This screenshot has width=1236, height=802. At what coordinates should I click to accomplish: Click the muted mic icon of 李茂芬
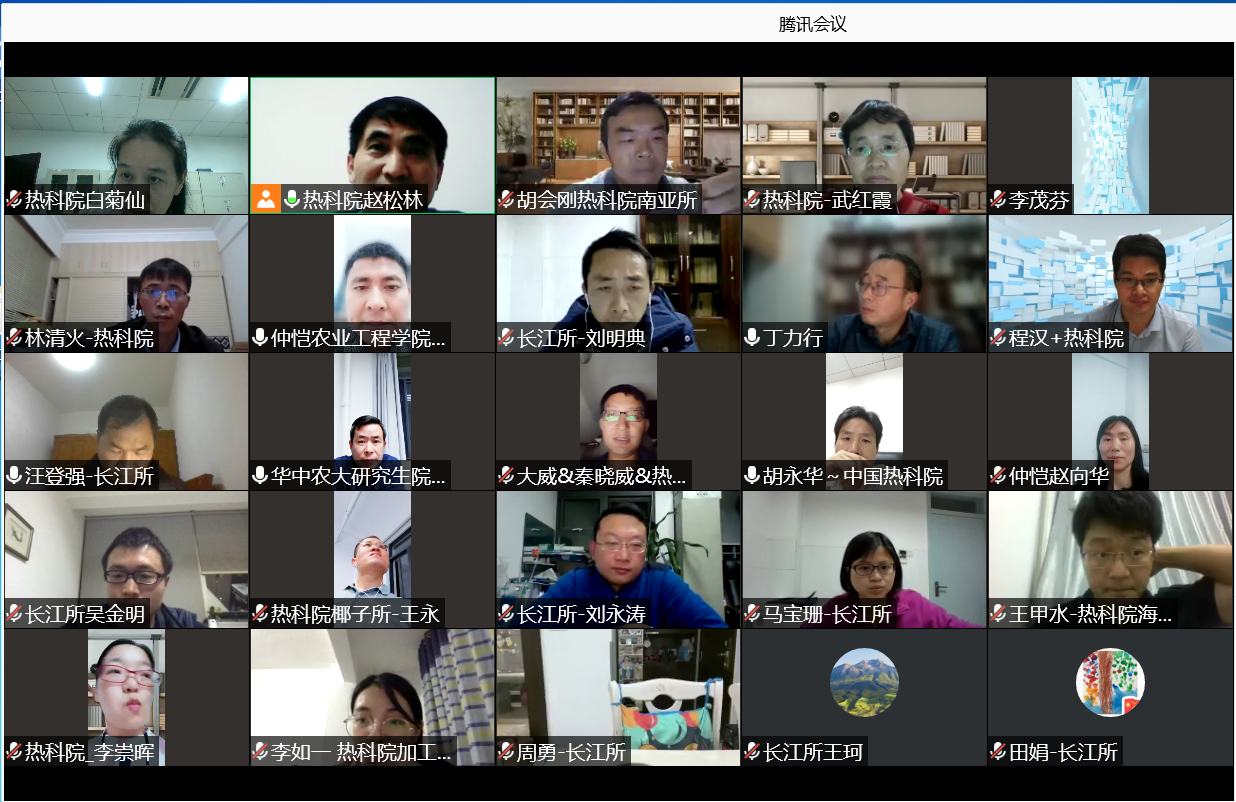coord(998,200)
